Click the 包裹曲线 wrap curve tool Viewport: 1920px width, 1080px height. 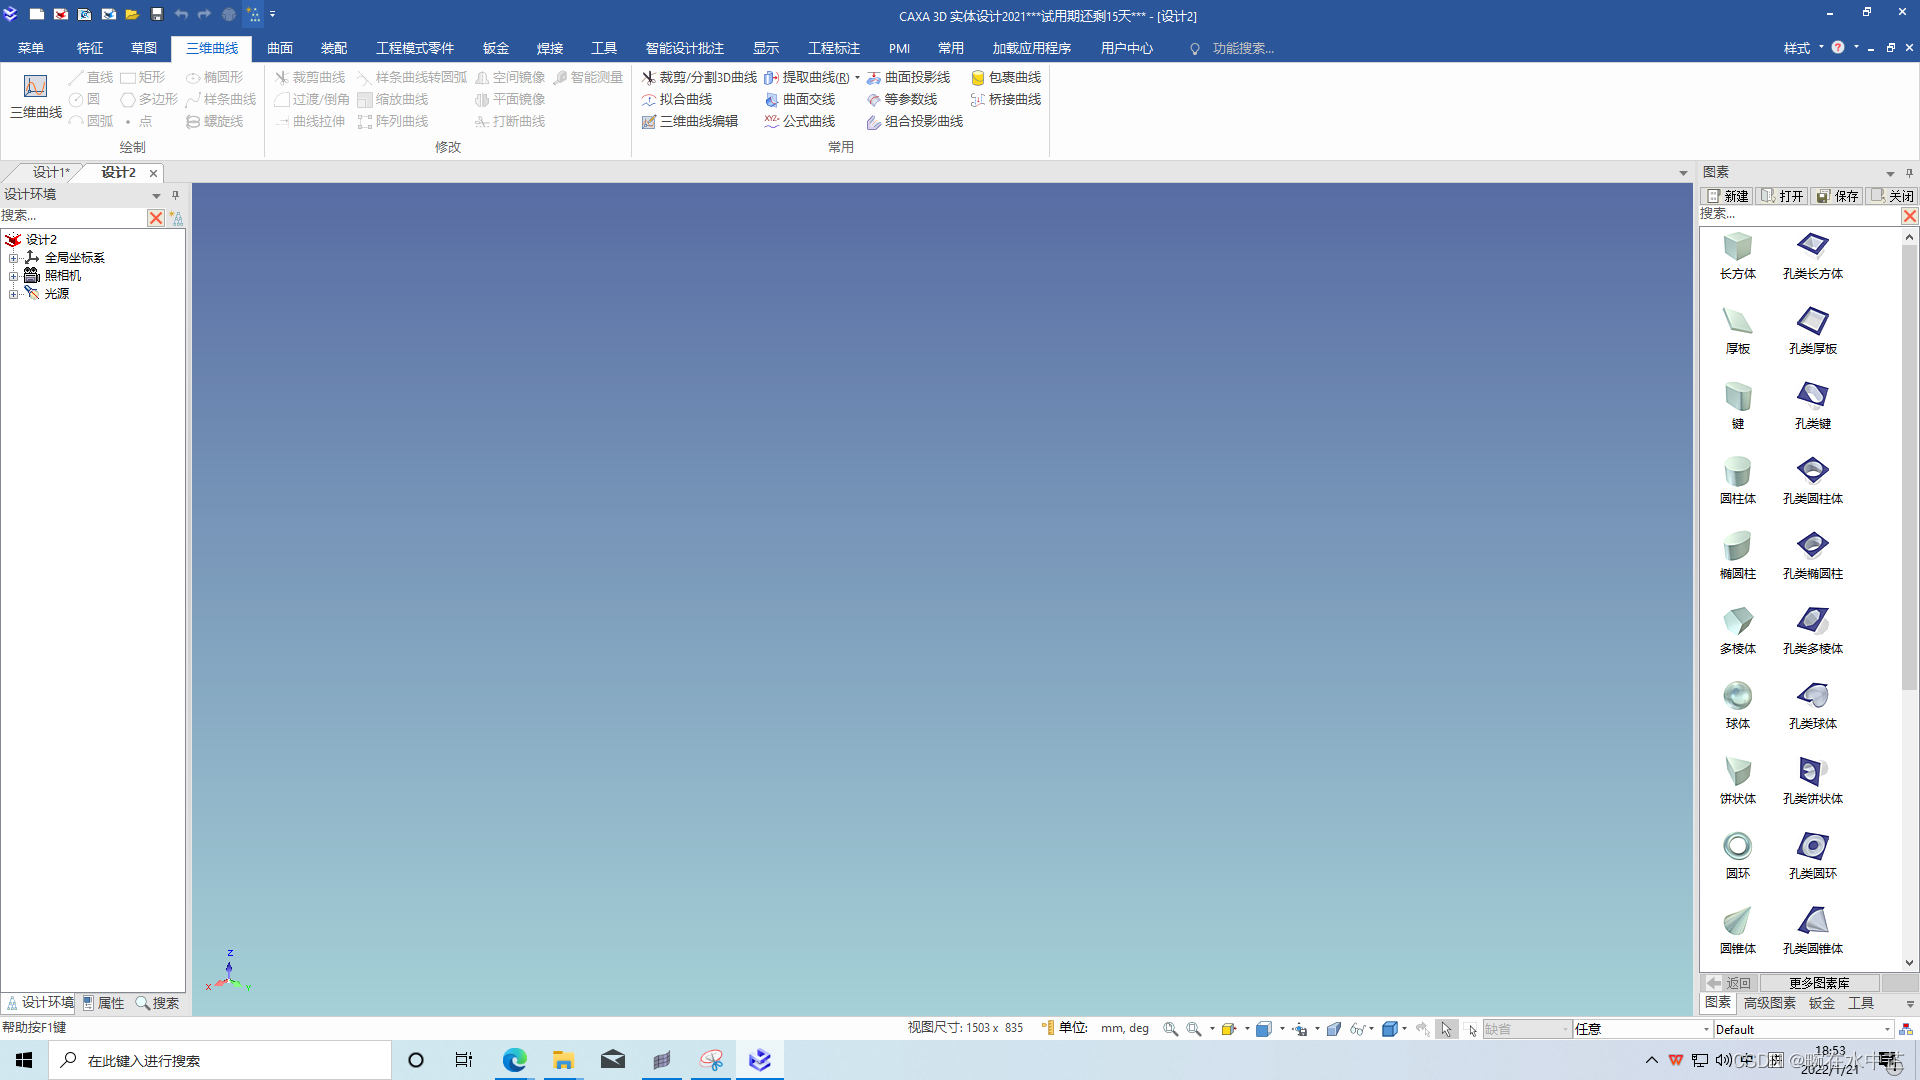tap(1006, 77)
